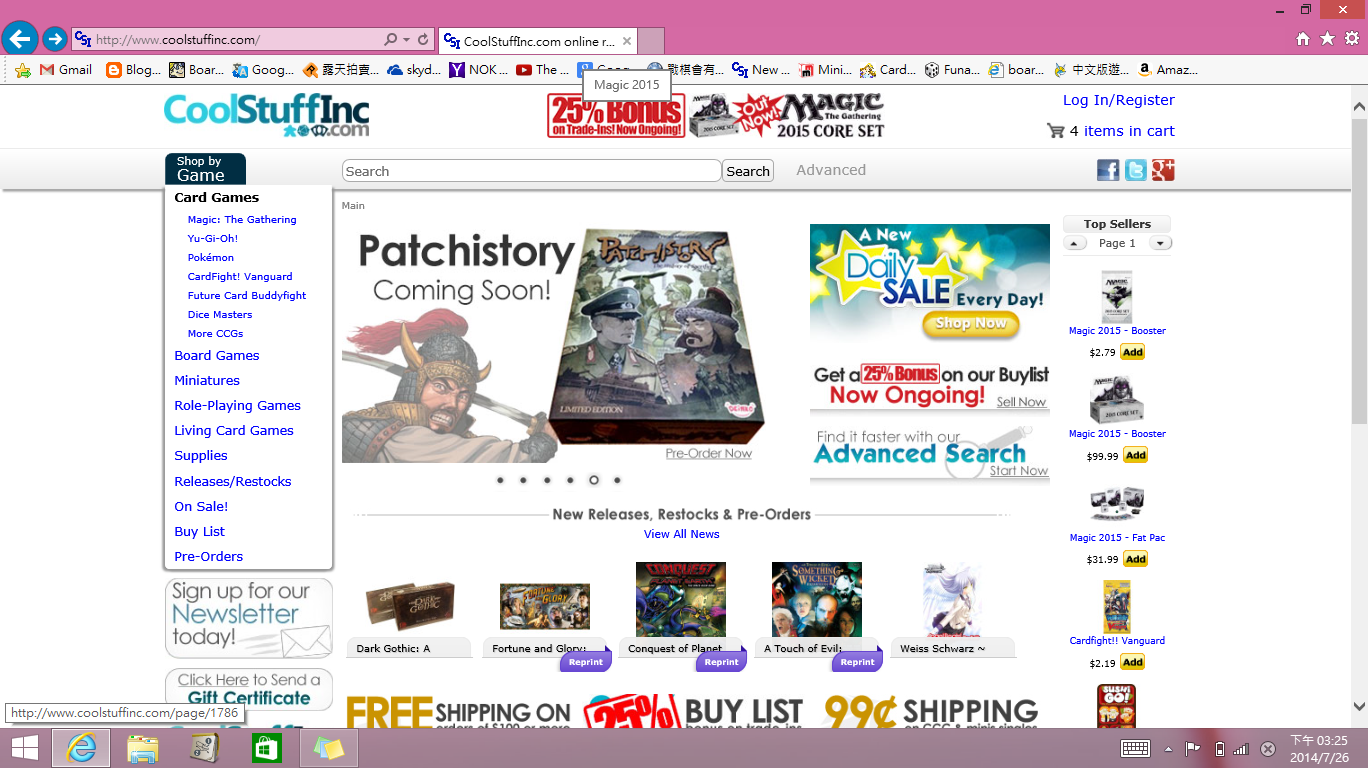Open Role-Playing Games category
This screenshot has height=768, width=1368.
238,405
